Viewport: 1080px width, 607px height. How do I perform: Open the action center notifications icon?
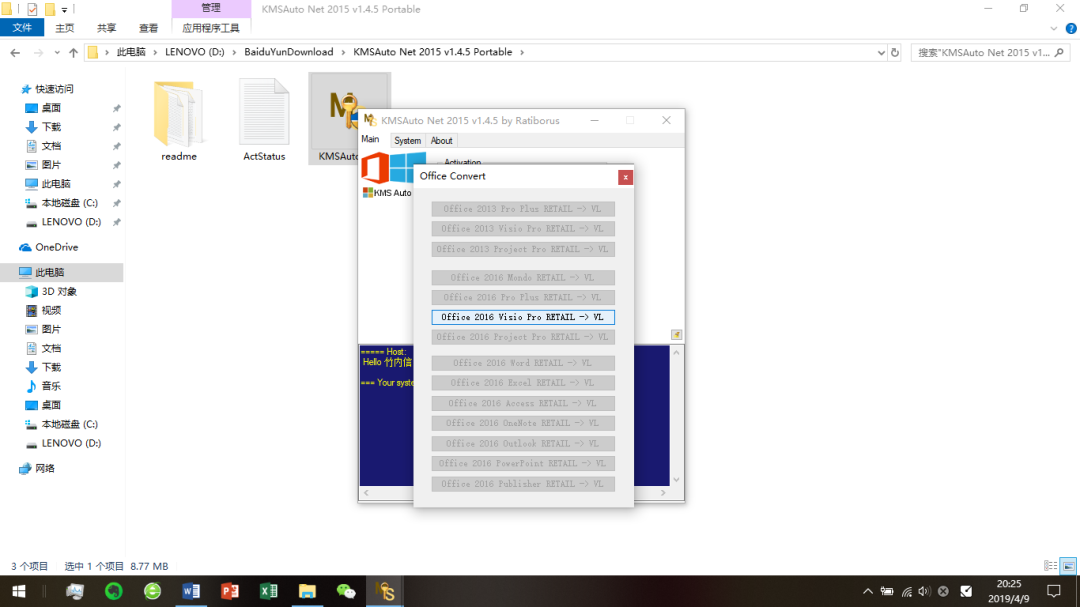1054,591
